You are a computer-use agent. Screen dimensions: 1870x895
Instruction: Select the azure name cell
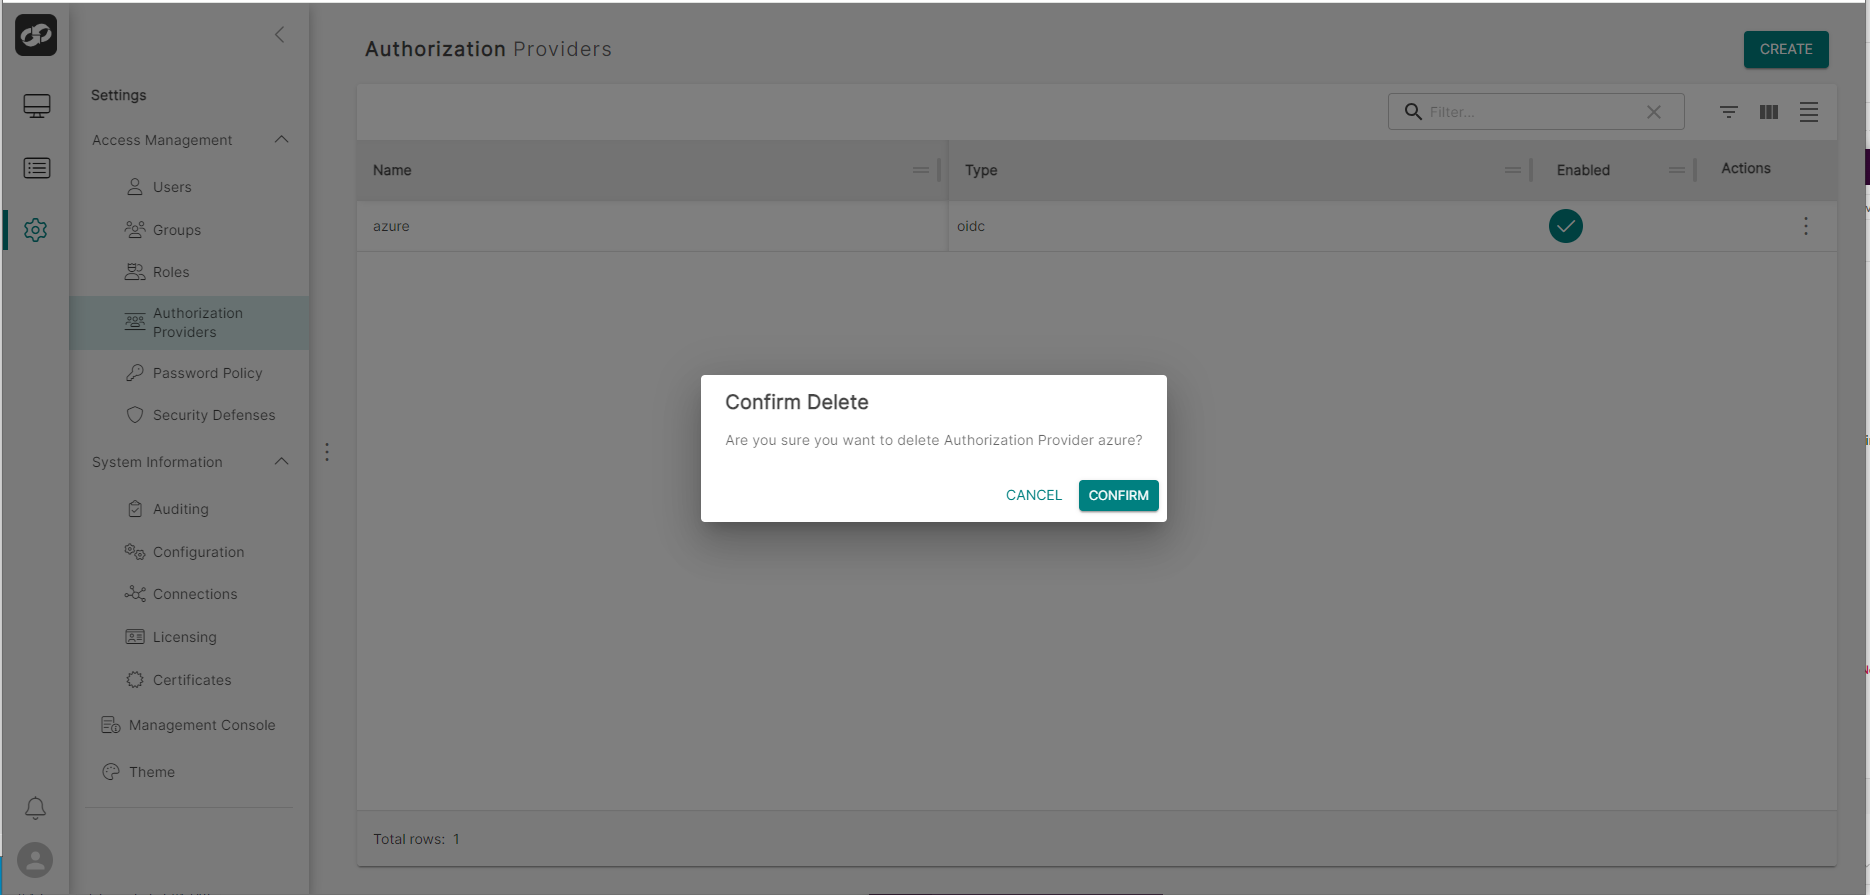(652, 226)
